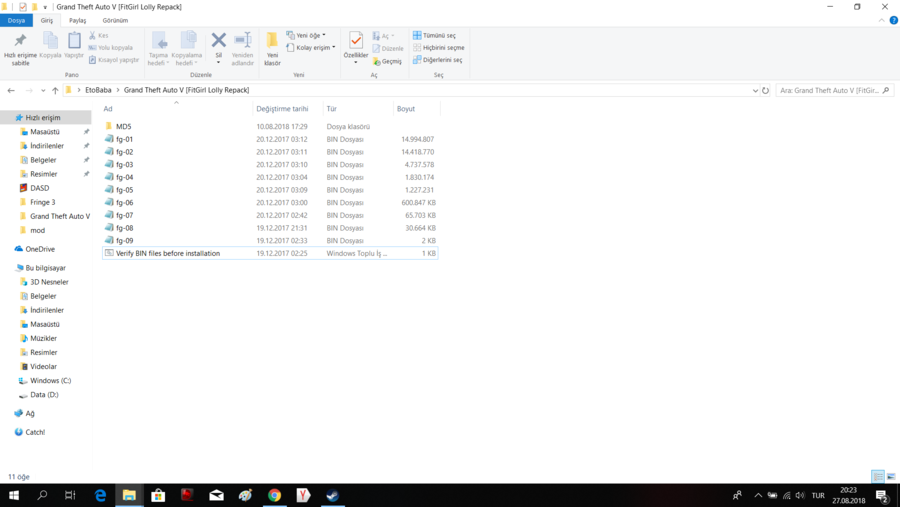The width and height of the screenshot is (900, 507).
Task: Switch to large icons view
Action: point(891,476)
